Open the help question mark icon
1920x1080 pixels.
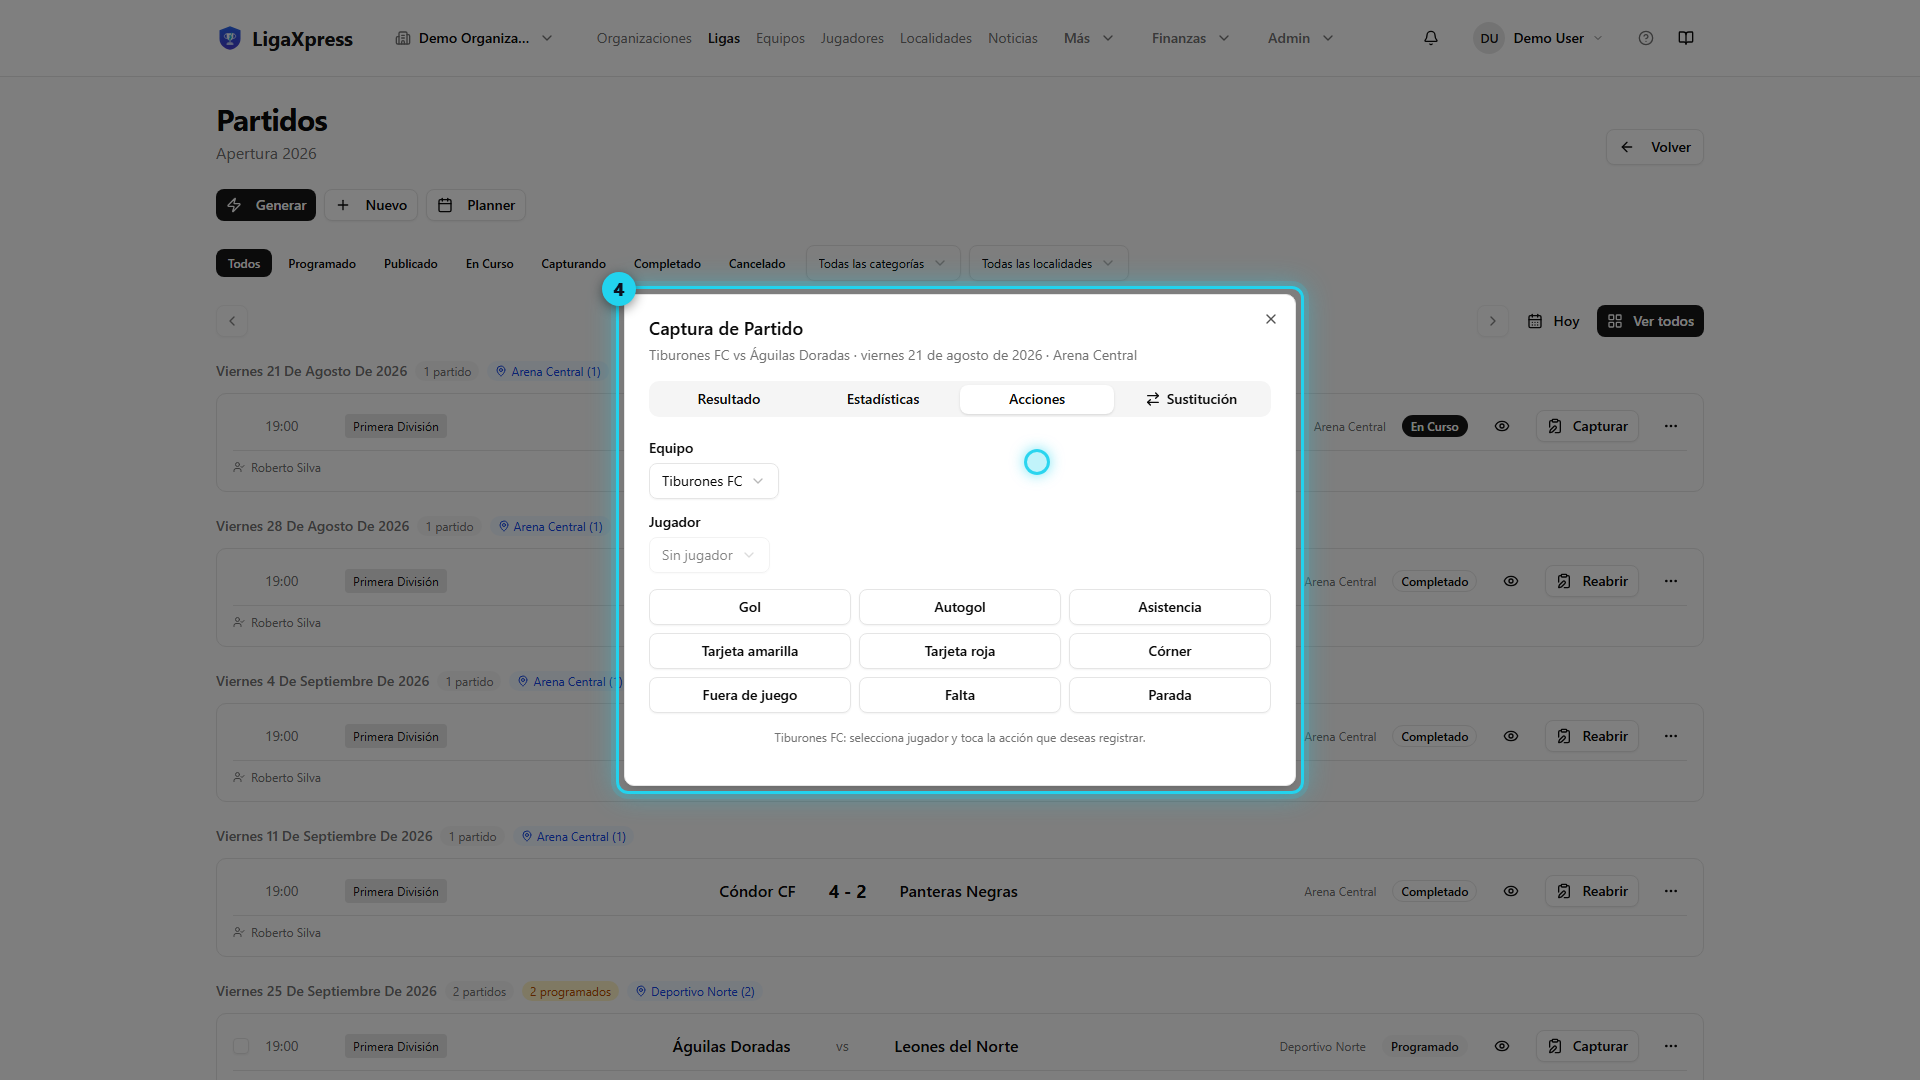[1646, 38]
